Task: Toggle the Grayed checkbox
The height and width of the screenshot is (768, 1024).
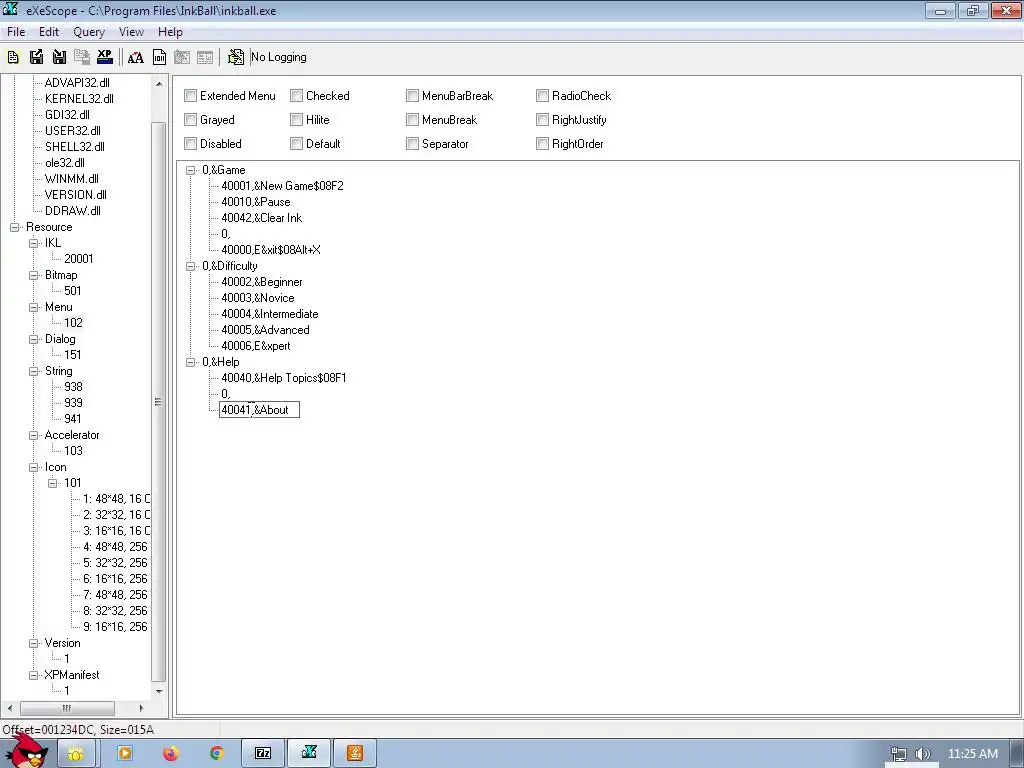Action: click(191, 120)
